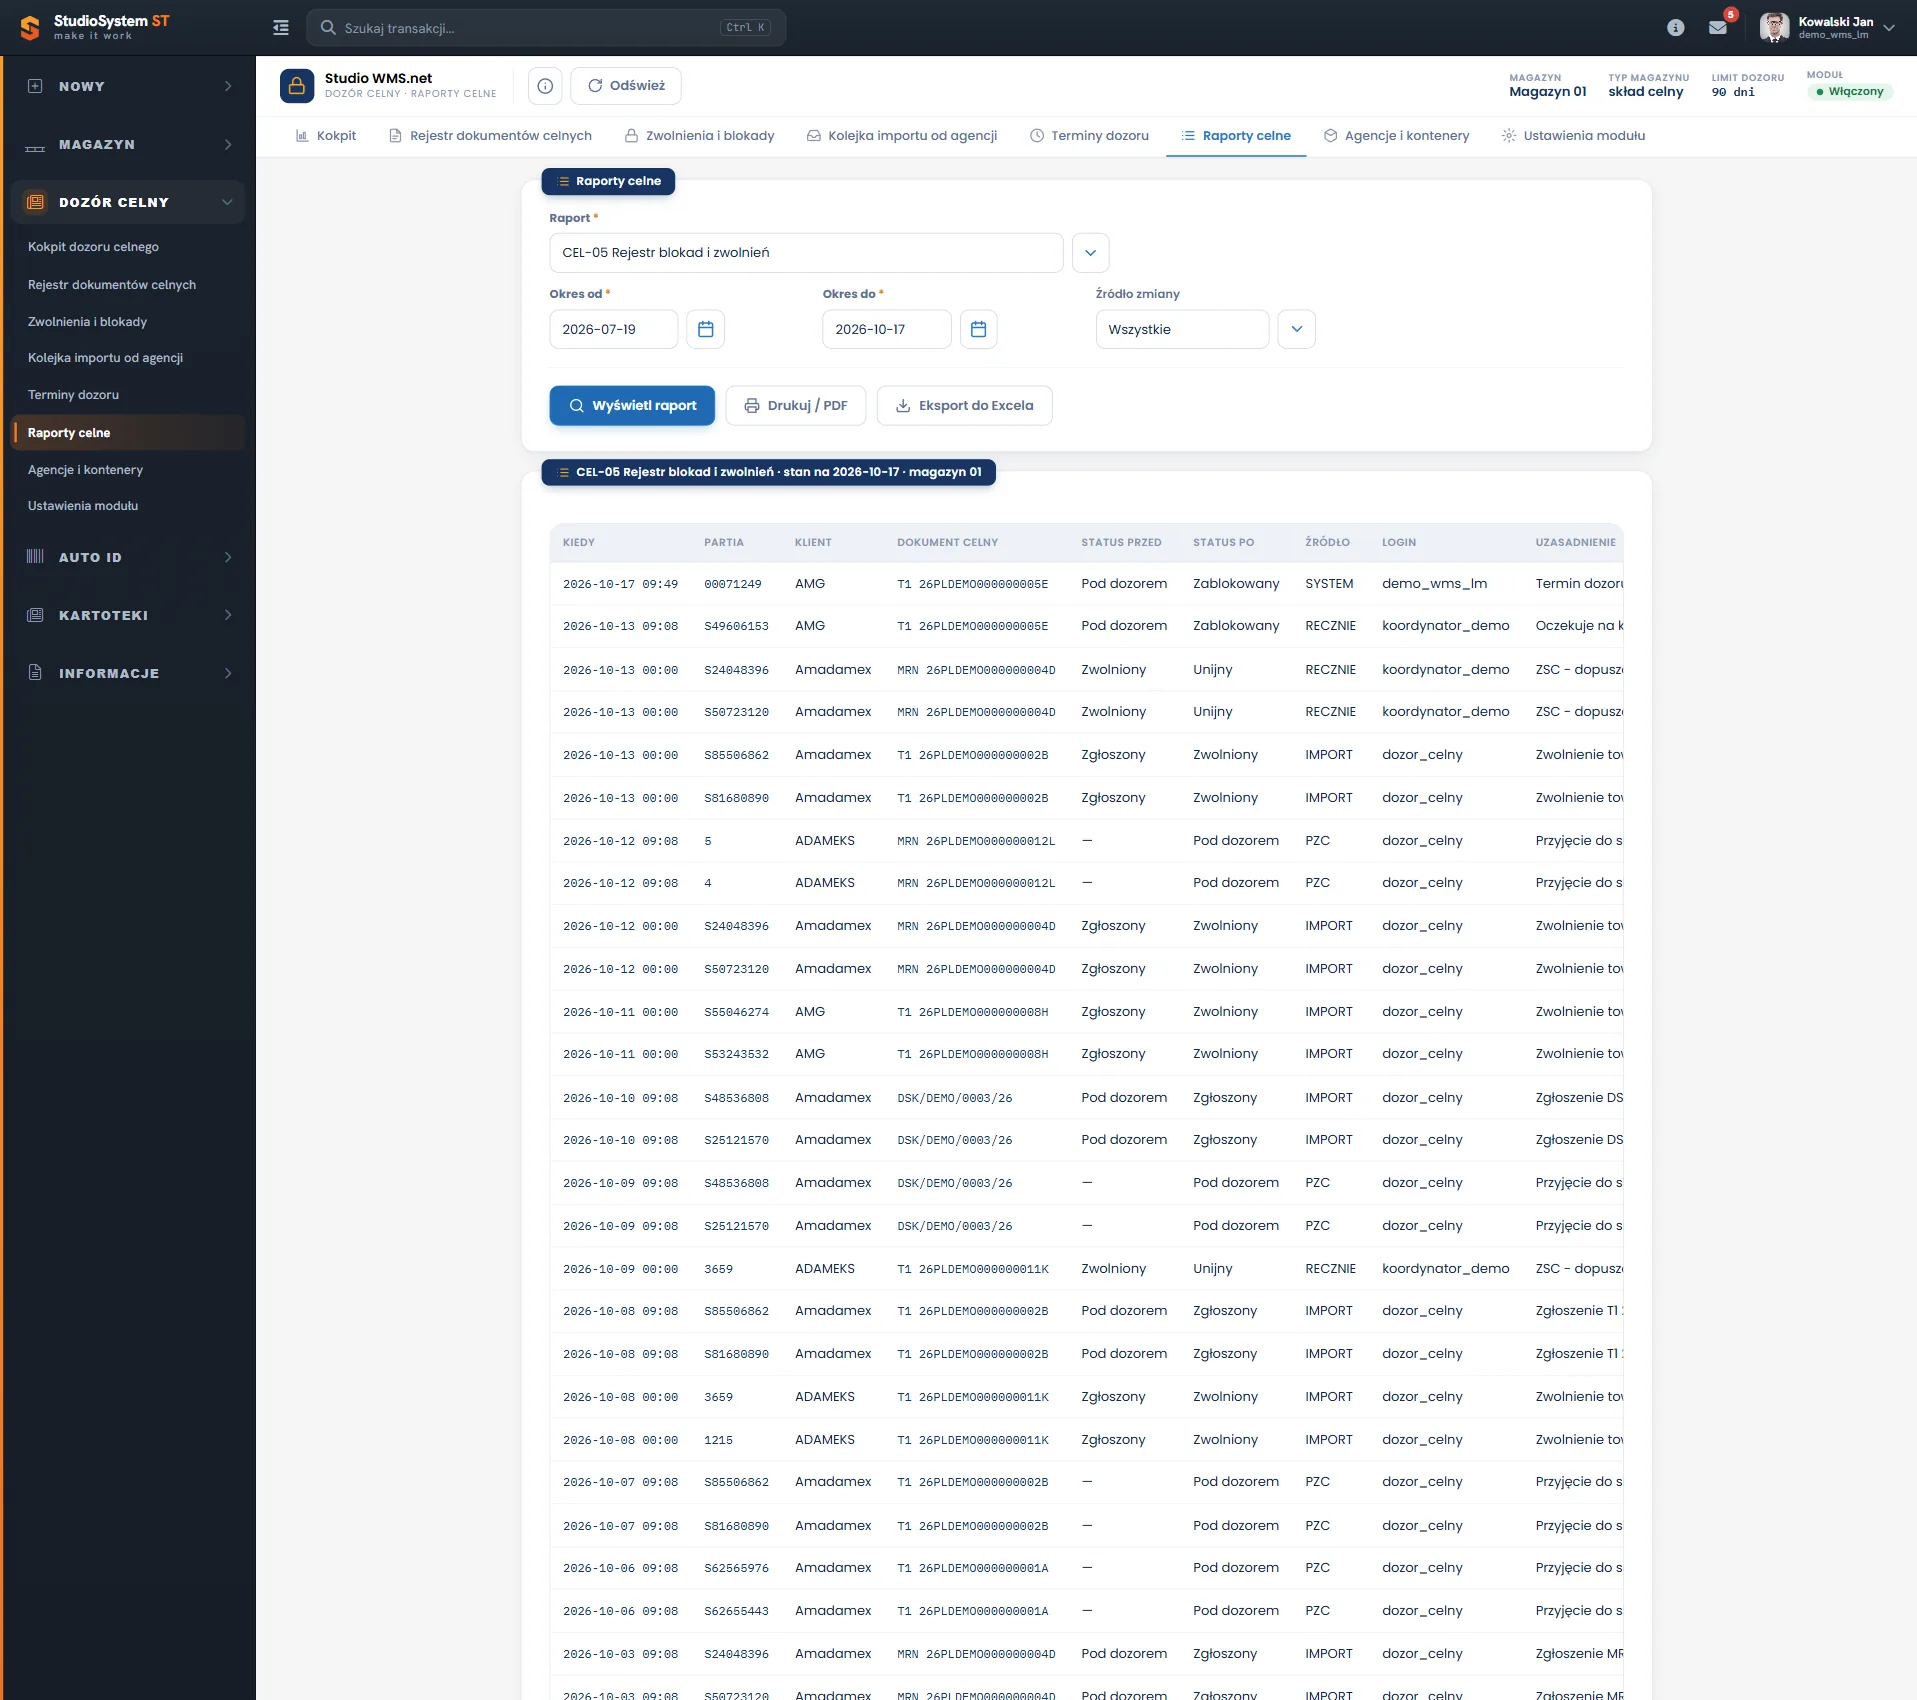Click the Dozór celny sidebar icon
1917x1700 pixels.
pyautogui.click(x=35, y=202)
